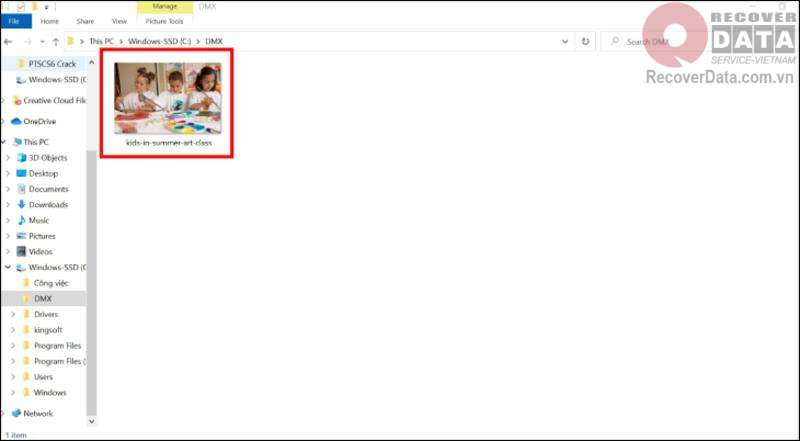Open the Desktop folder in sidebar
Screen dimensions: 800x441
43,174
